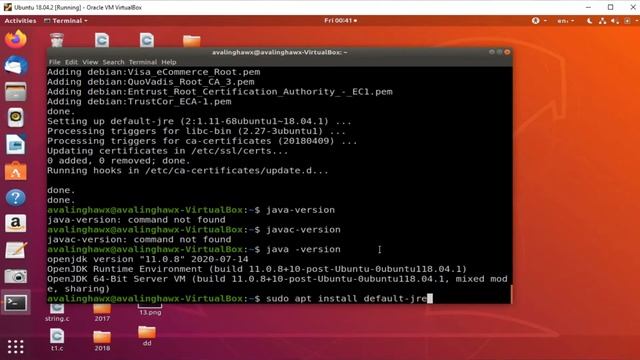
Task: Click 'Adding debian:Visa_eCommerce_Root.pem' line
Action: click(x=153, y=72)
